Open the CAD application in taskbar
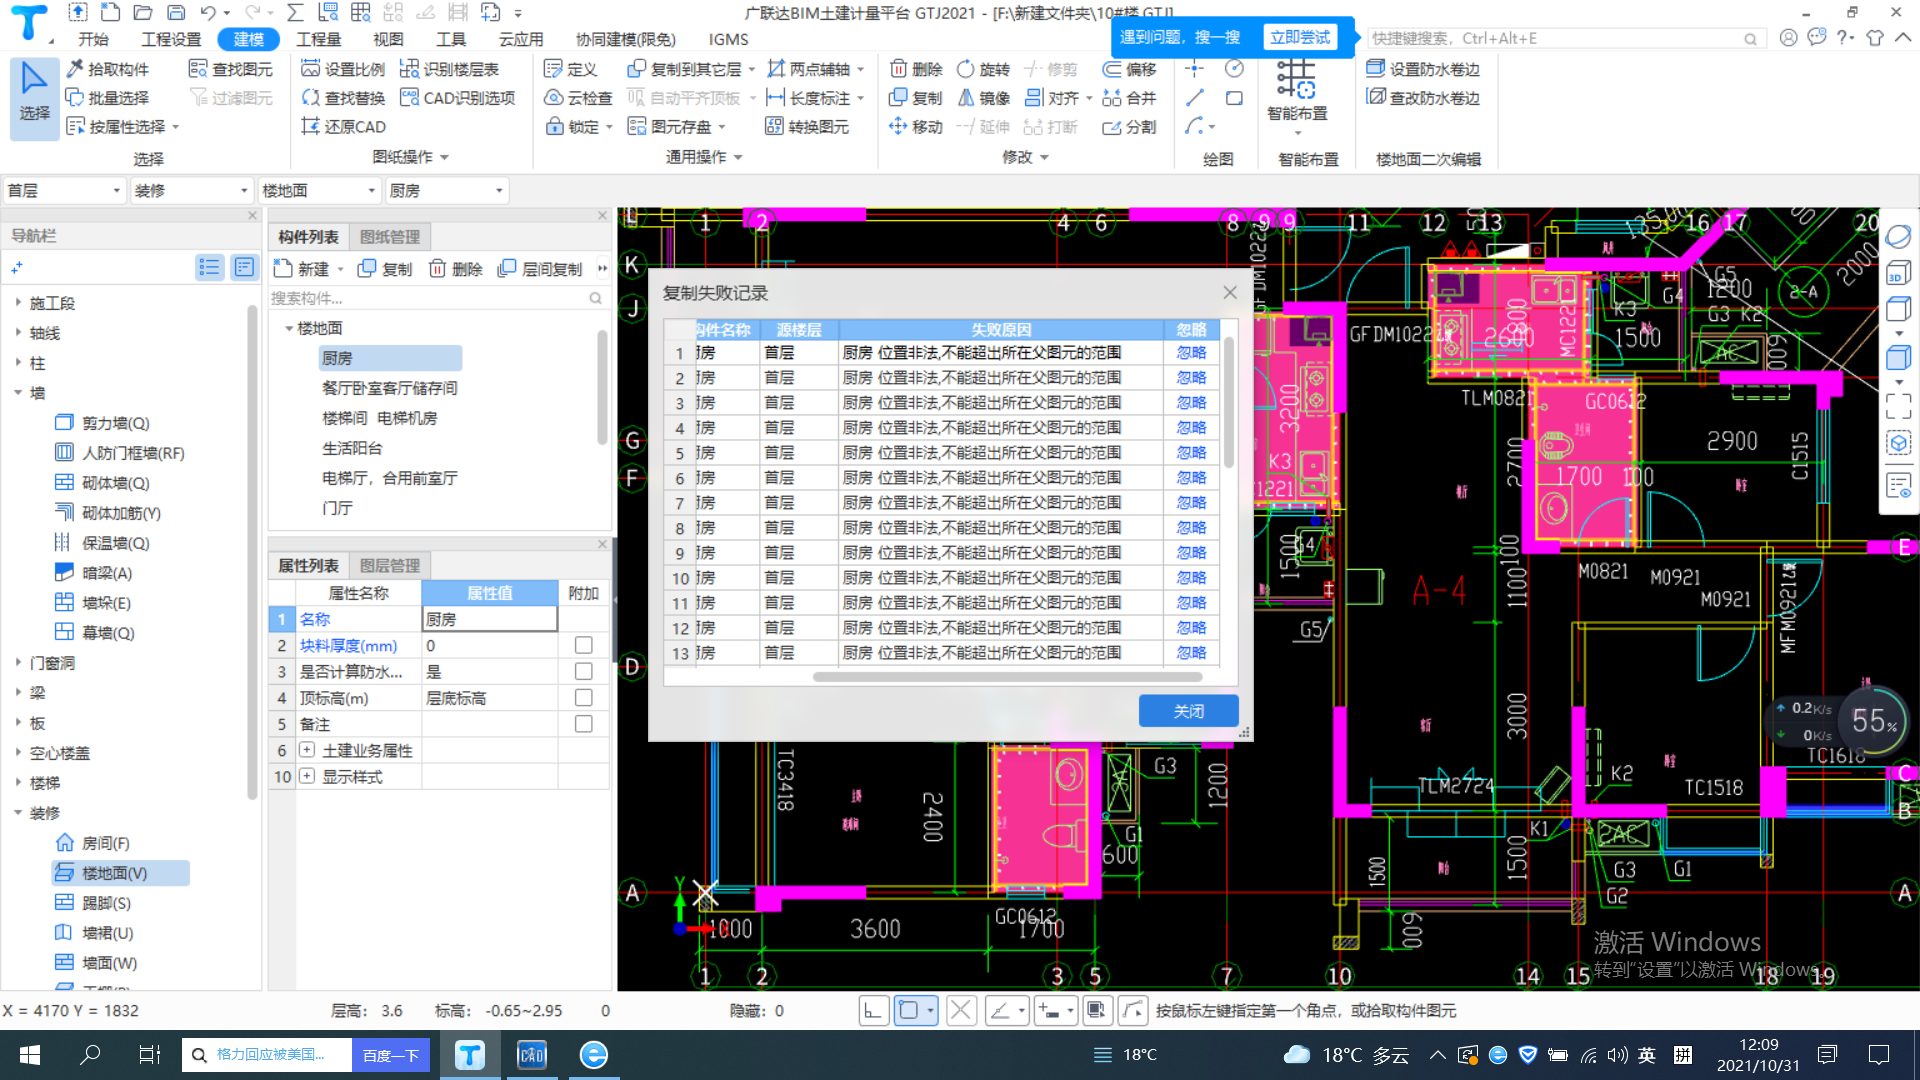Image resolution: width=1920 pixels, height=1080 pixels. (531, 1055)
